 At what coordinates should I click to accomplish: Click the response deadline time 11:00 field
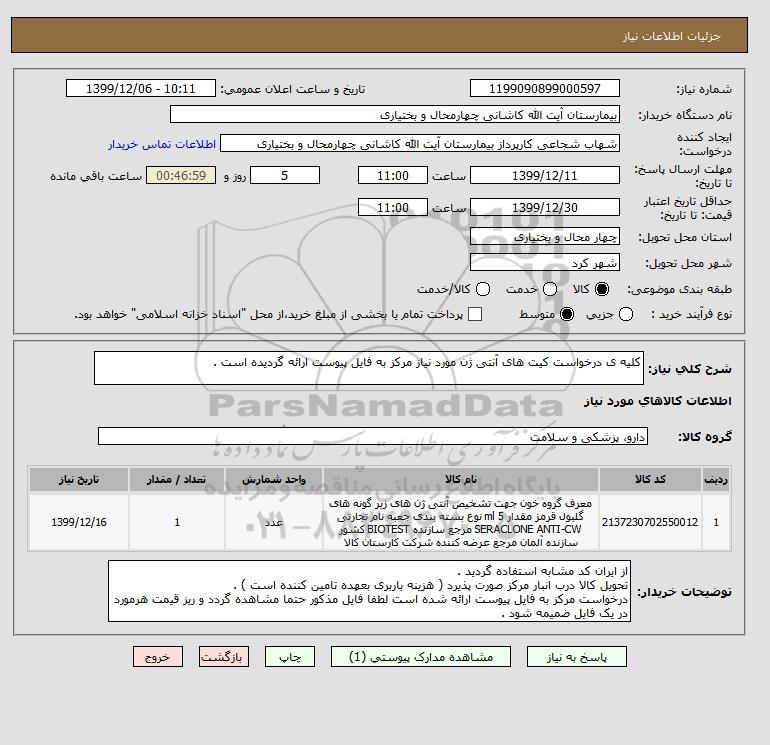tap(393, 175)
